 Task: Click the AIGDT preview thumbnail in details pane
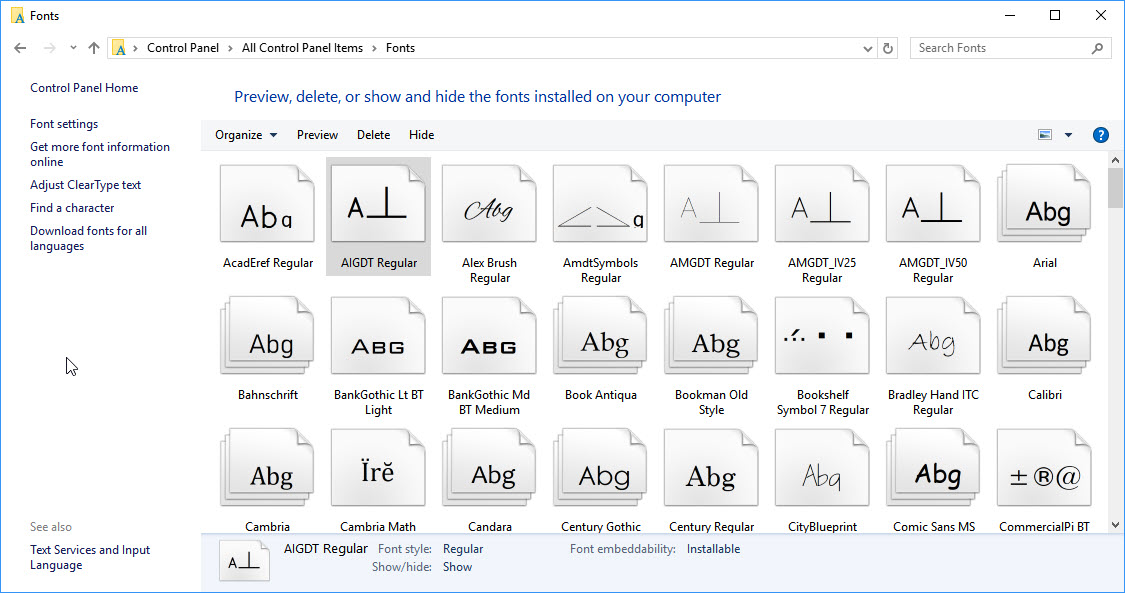click(x=244, y=560)
